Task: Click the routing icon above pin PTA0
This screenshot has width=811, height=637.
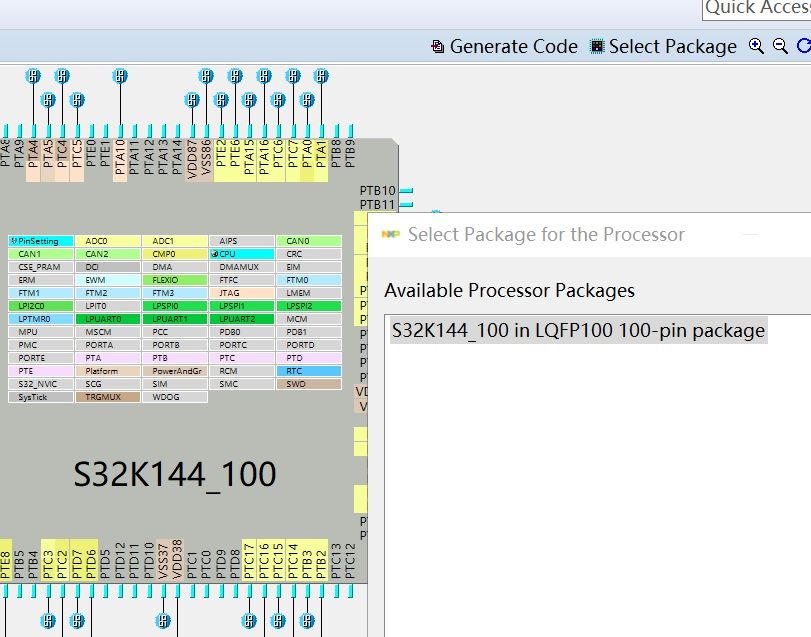Action: click(307, 99)
